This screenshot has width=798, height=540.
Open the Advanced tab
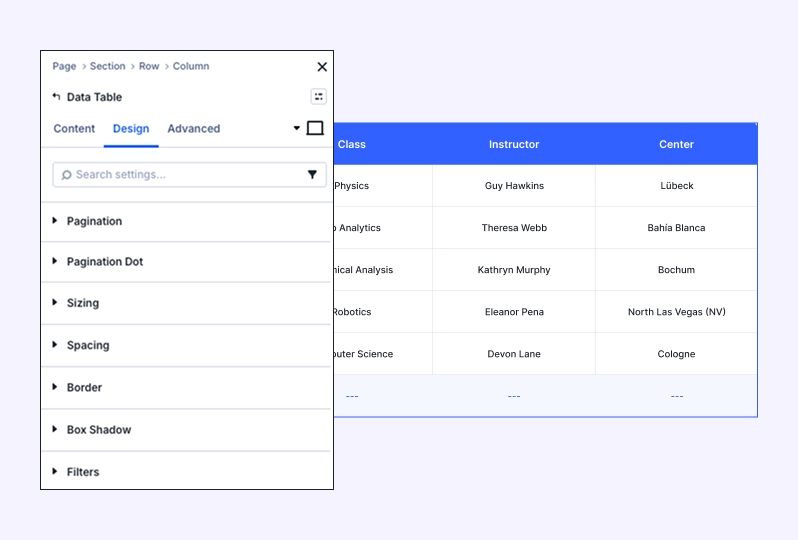click(193, 128)
